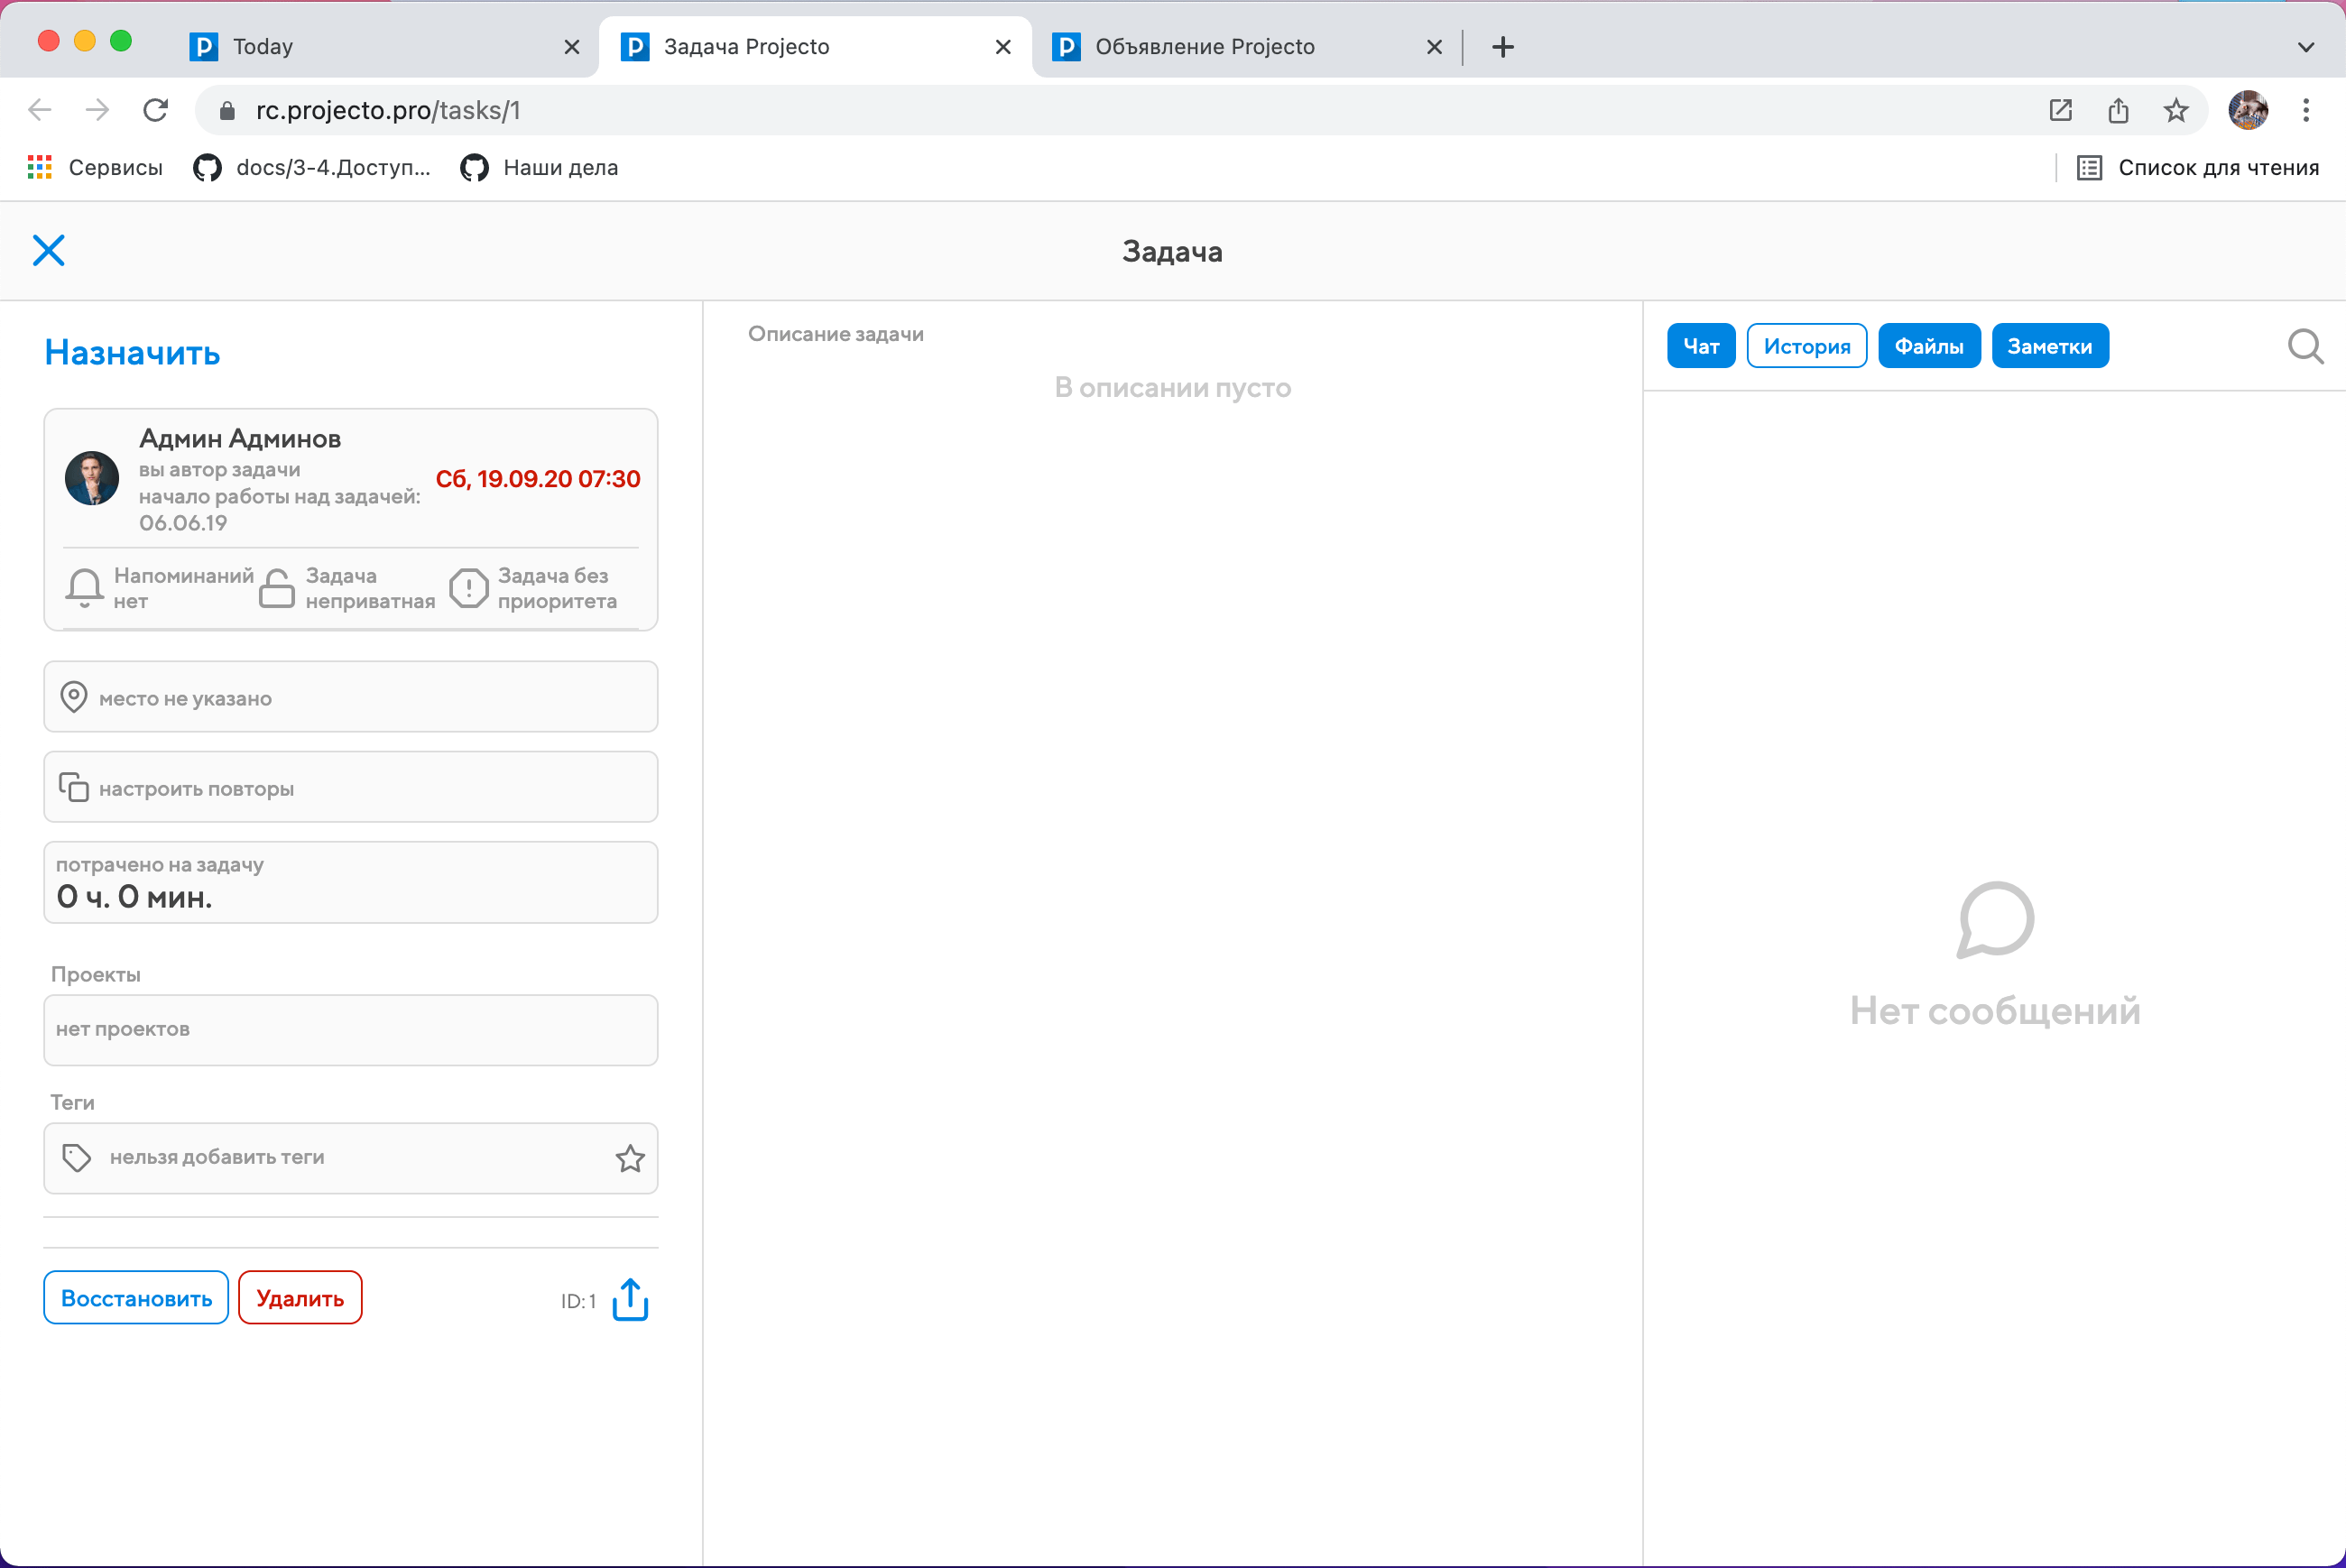This screenshot has height=1568, width=2346.
Task: Toggle the Заметки filter button
Action: pyautogui.click(x=2049, y=346)
